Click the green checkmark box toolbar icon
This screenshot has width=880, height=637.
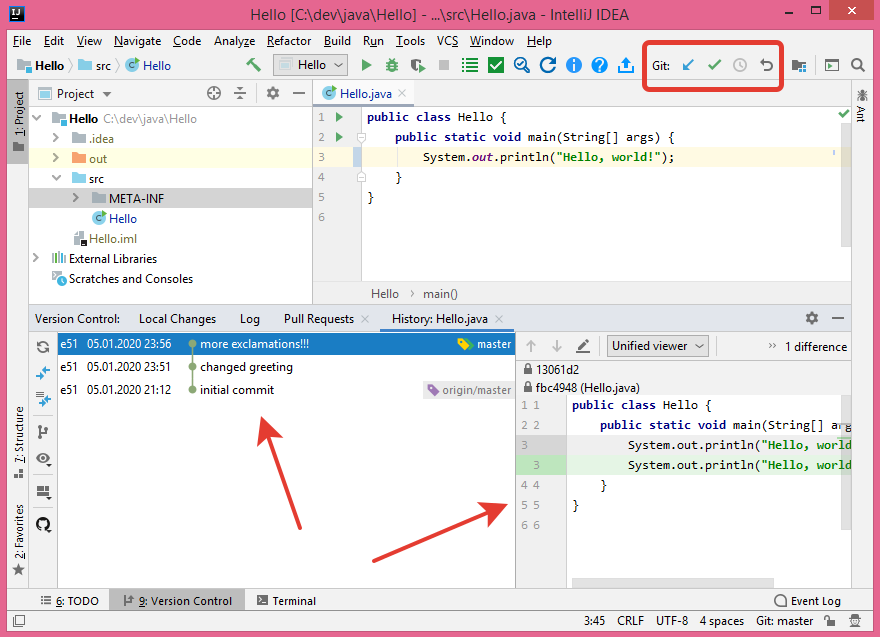(x=496, y=66)
